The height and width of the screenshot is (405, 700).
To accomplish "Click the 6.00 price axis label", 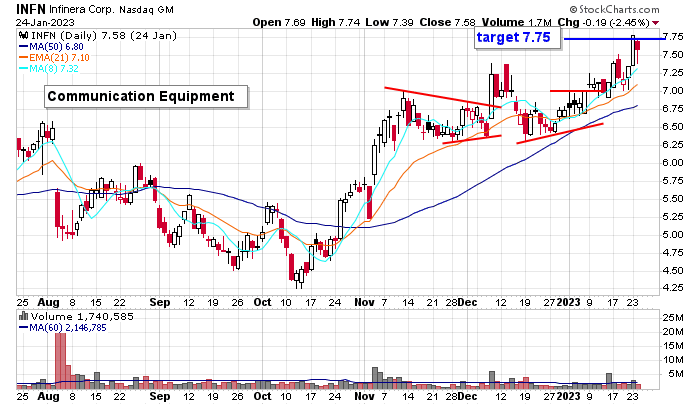I will pos(673,163).
